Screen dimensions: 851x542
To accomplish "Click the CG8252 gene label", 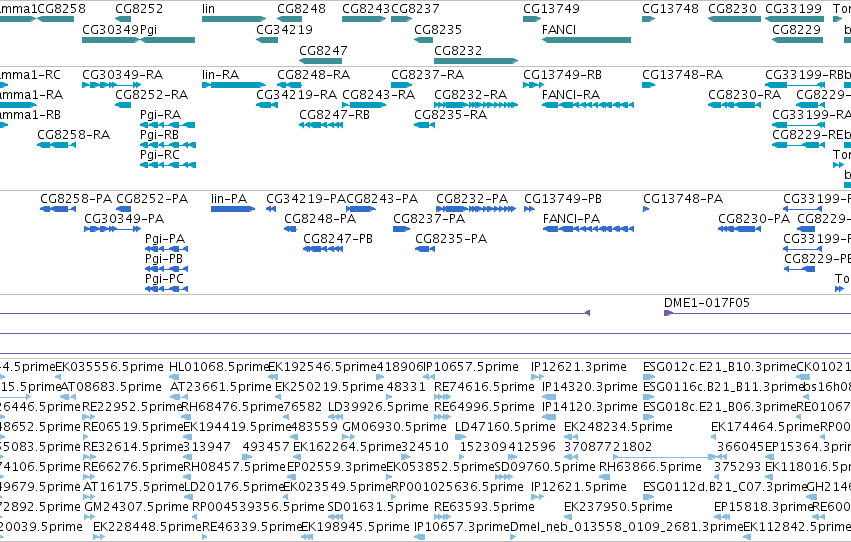I will pos(139,9).
